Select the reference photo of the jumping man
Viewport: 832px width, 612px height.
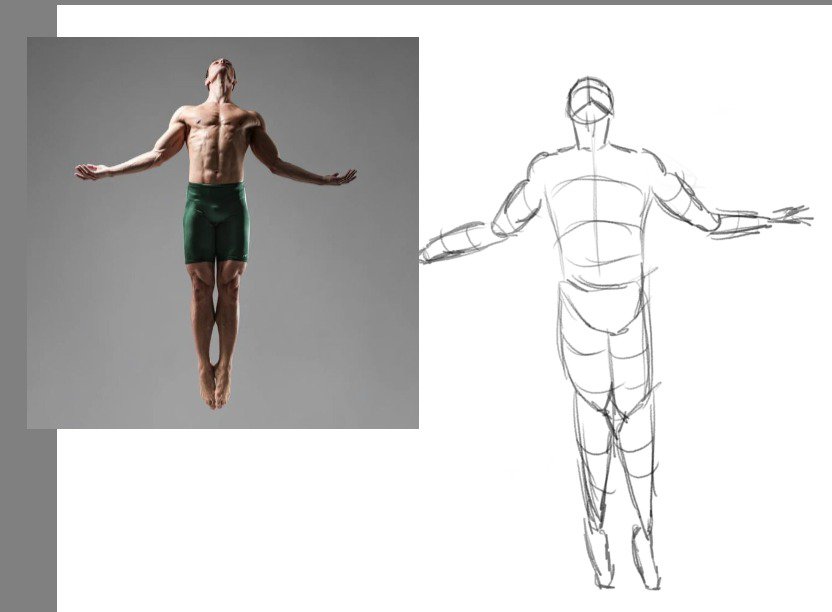coord(223,232)
